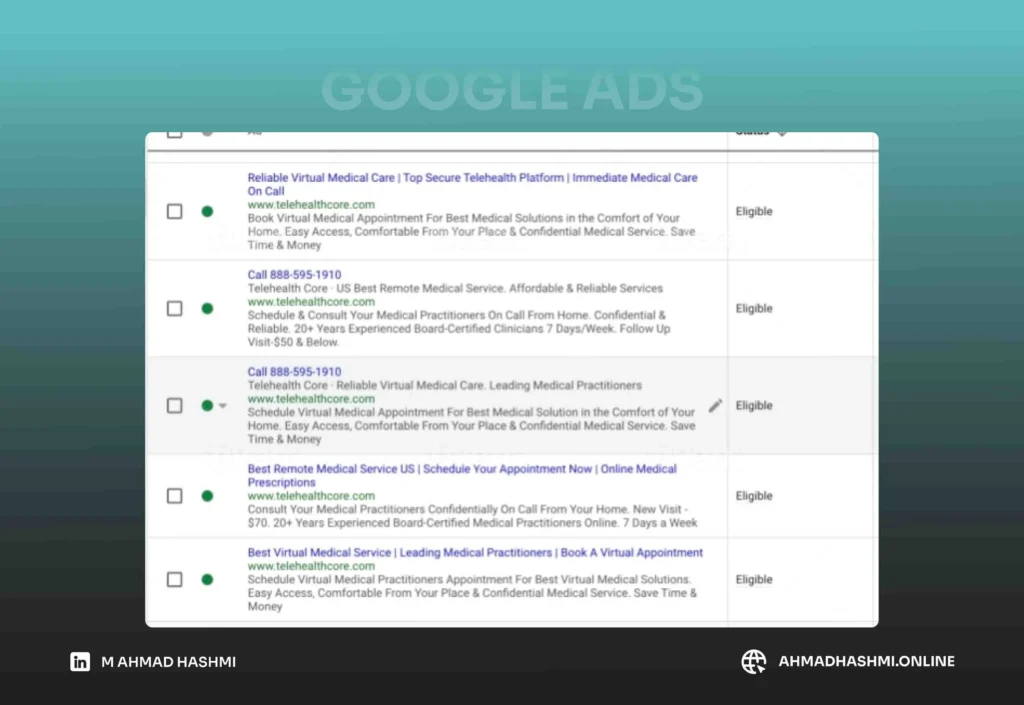The width and height of the screenshot is (1024, 705).
Task: Click the globe icon beside ahmadhashmi.online
Action: 753,661
